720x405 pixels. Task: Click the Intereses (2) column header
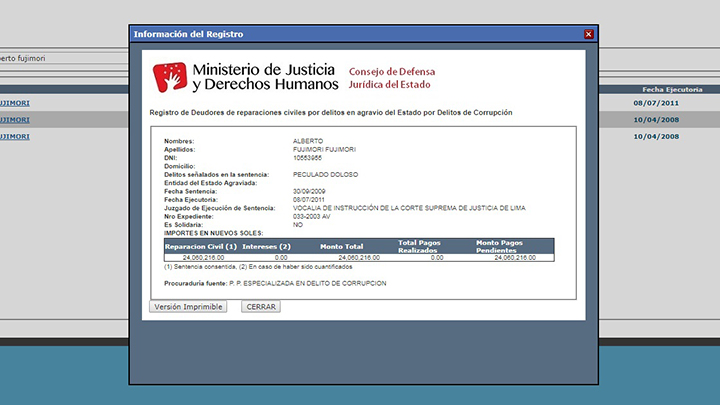266,247
